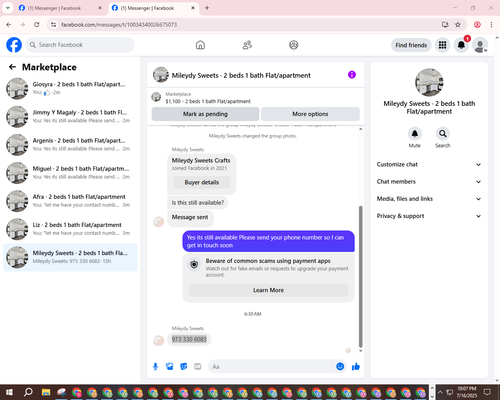The image size is (500, 400).
Task: Send a thumbs-up like
Action: (356, 367)
